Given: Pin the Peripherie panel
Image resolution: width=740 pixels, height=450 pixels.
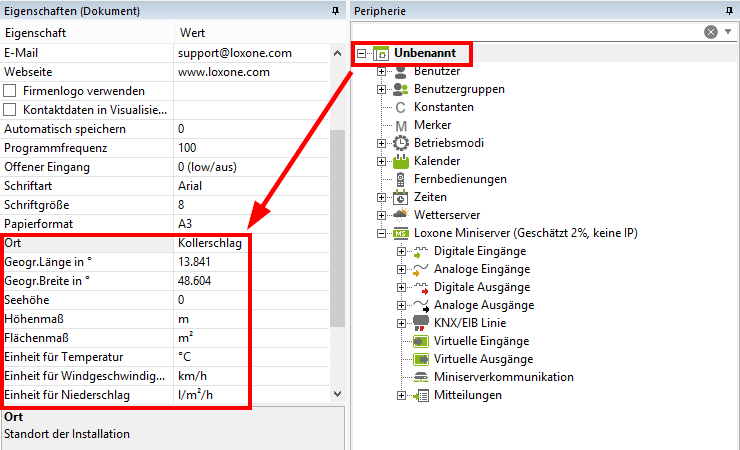Looking at the screenshot, I should [729, 10].
